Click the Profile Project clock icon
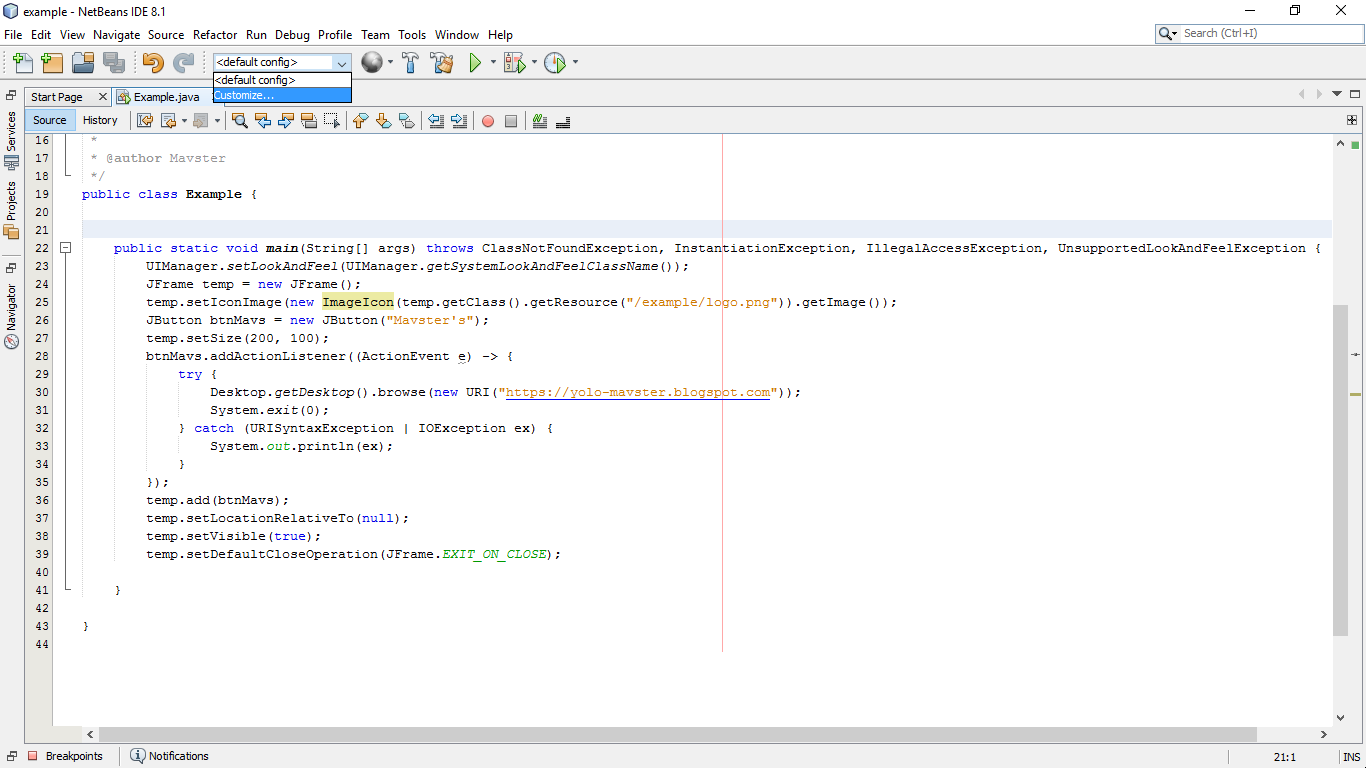Viewport: 1366px width, 768px height. pyautogui.click(x=556, y=62)
